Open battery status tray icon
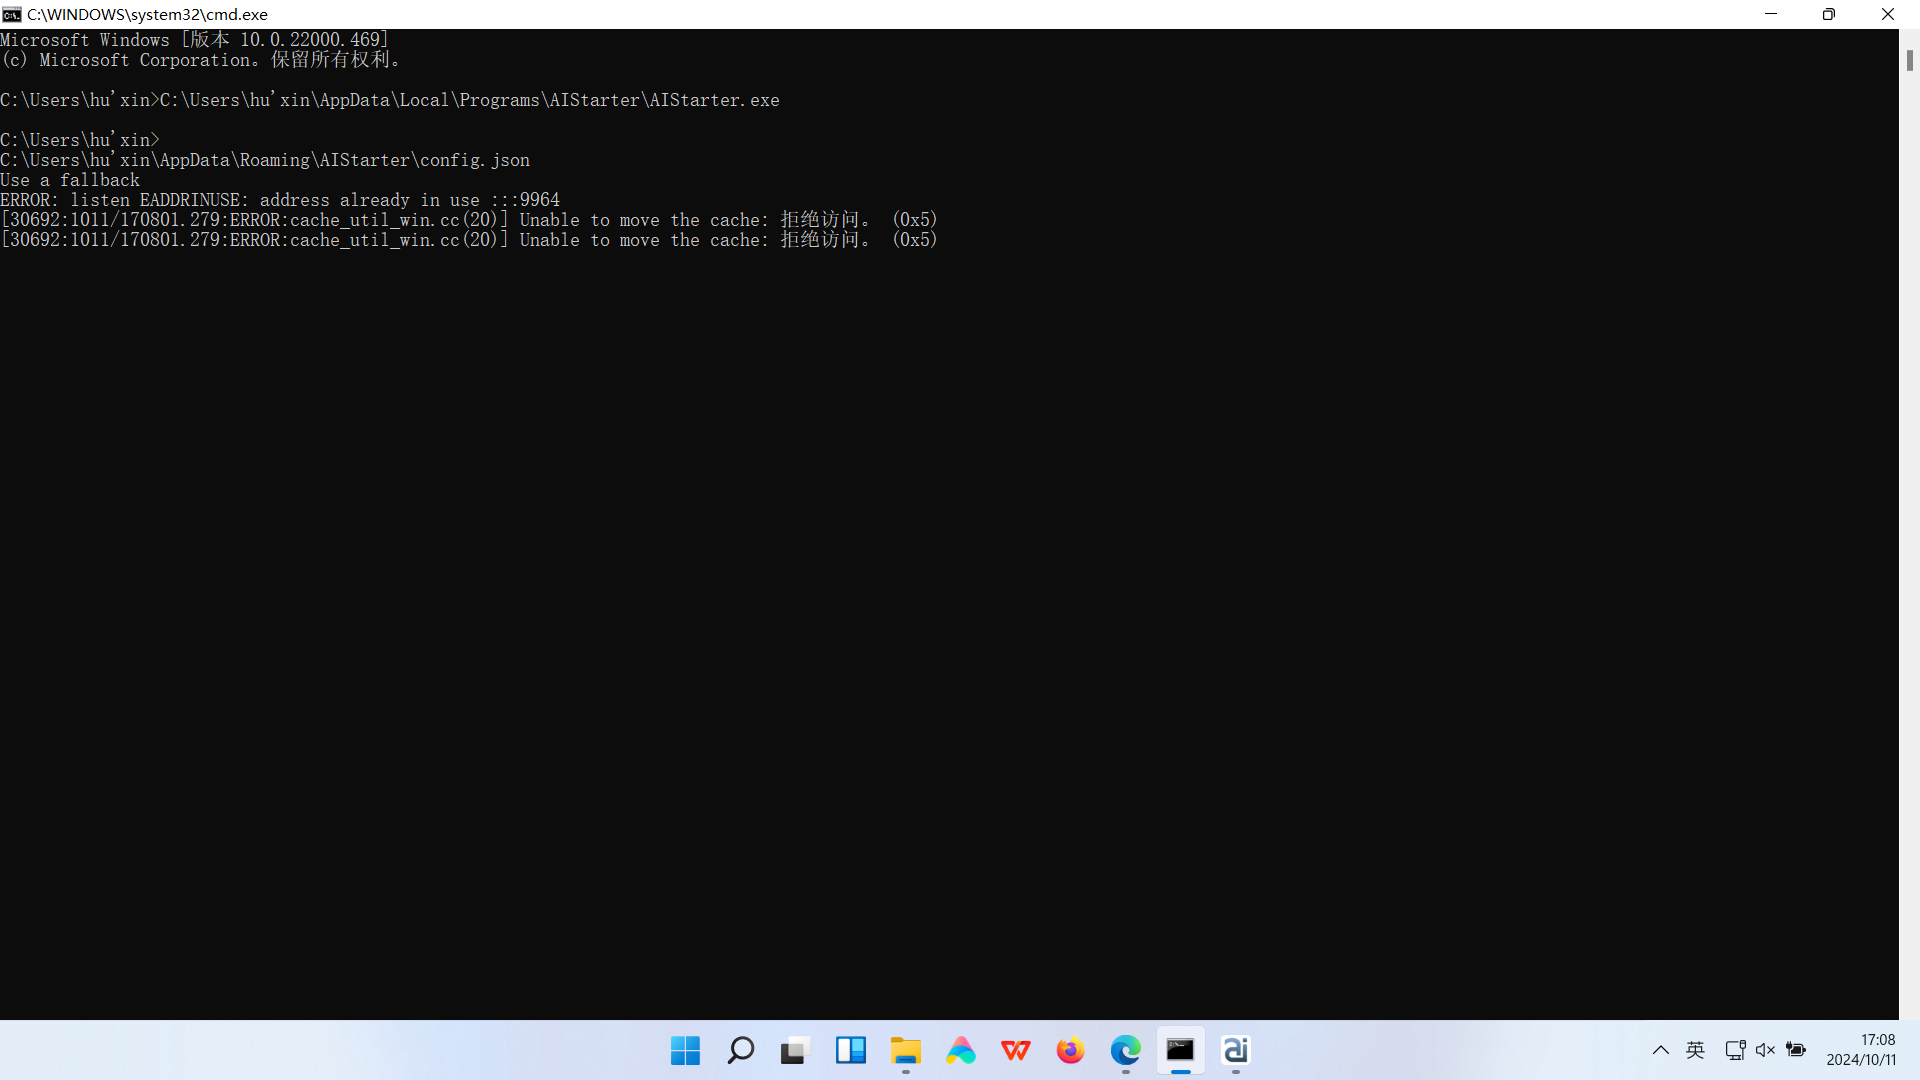This screenshot has width=1920, height=1080. tap(1796, 1050)
